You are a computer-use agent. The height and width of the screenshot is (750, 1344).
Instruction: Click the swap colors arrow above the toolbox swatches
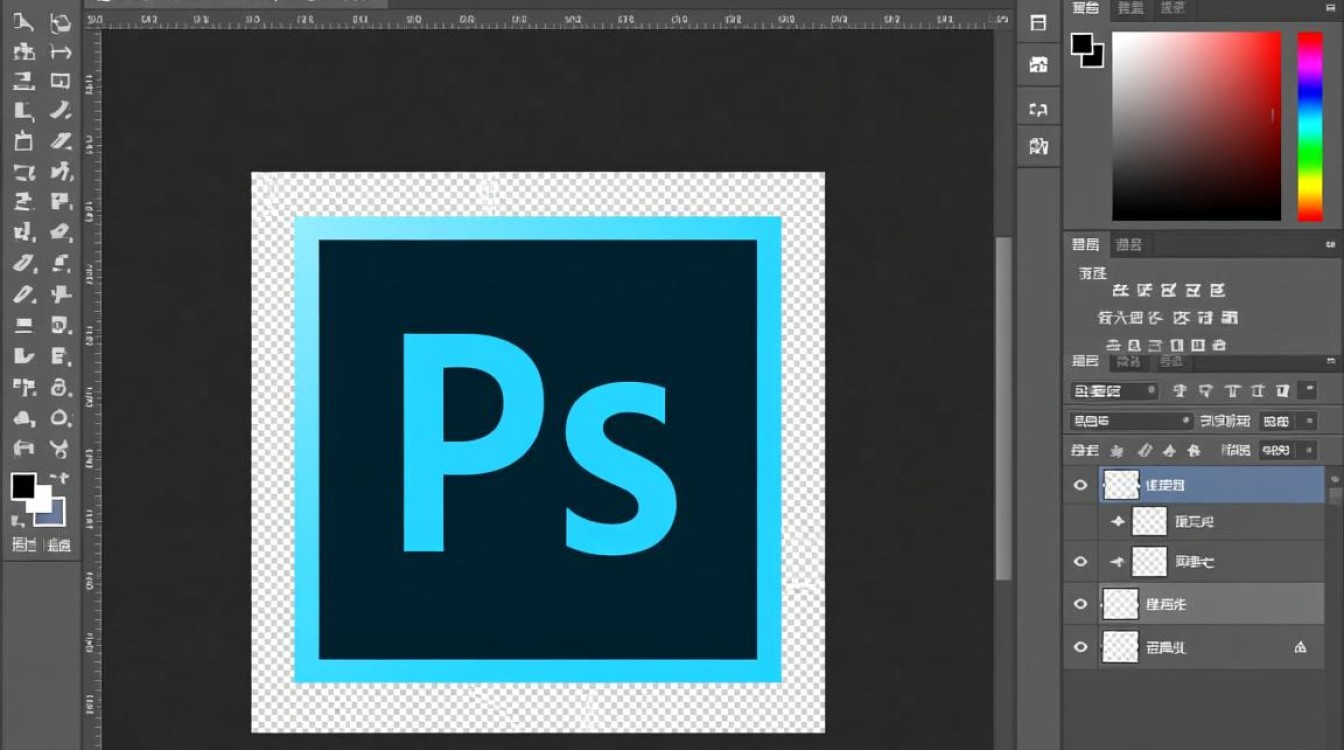(x=60, y=478)
